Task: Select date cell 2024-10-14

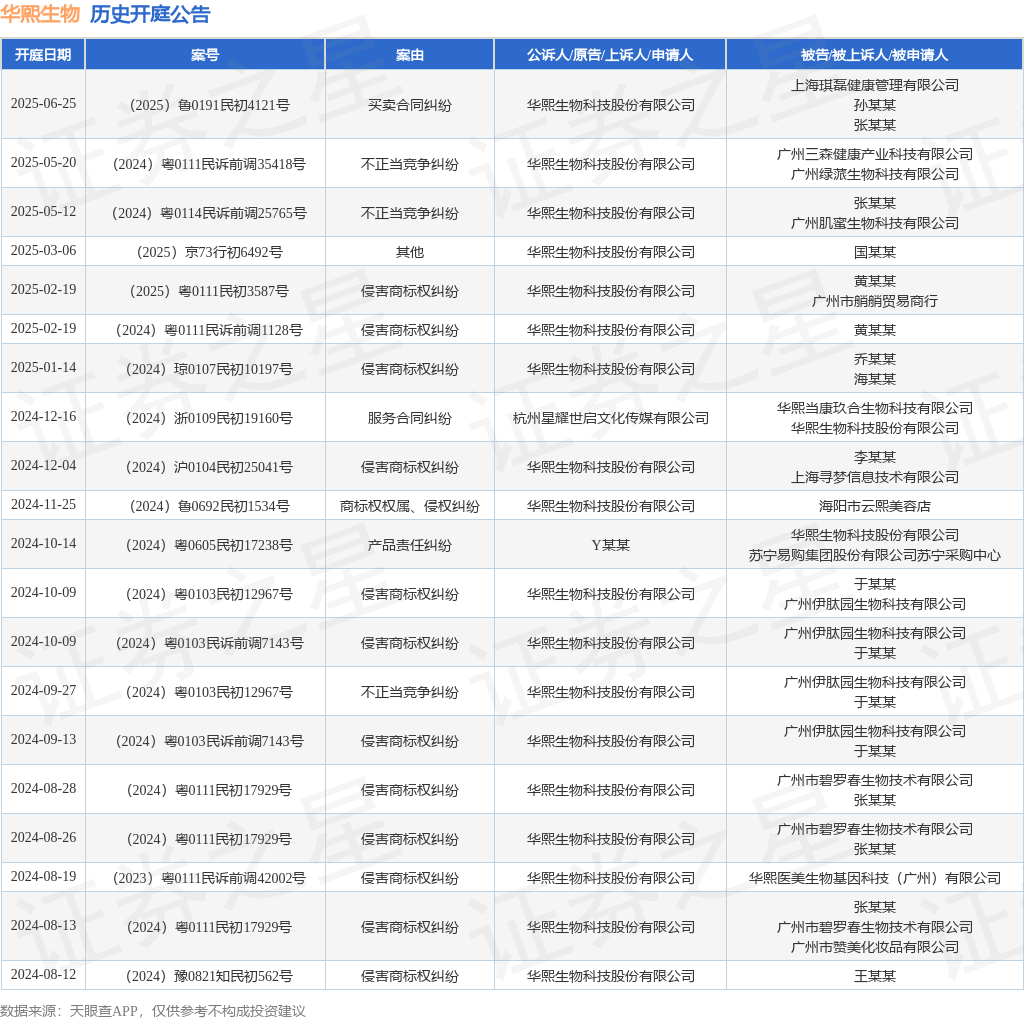Action: (x=43, y=544)
